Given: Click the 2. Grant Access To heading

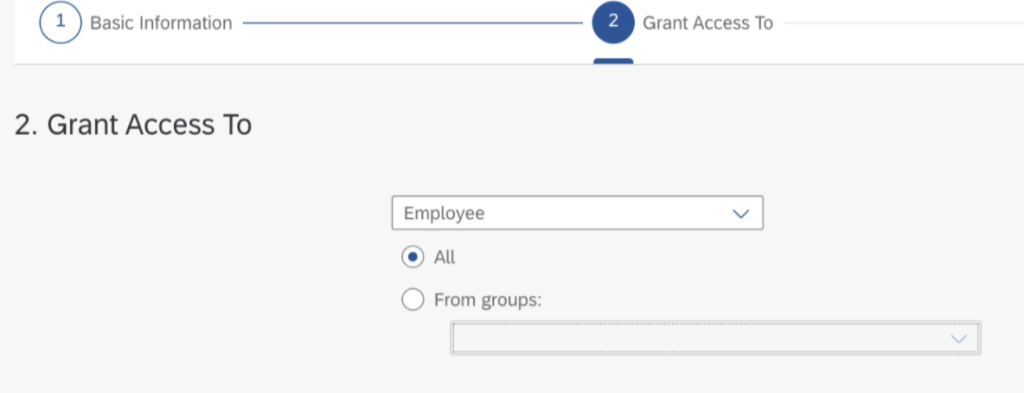Looking at the screenshot, I should [x=133, y=125].
